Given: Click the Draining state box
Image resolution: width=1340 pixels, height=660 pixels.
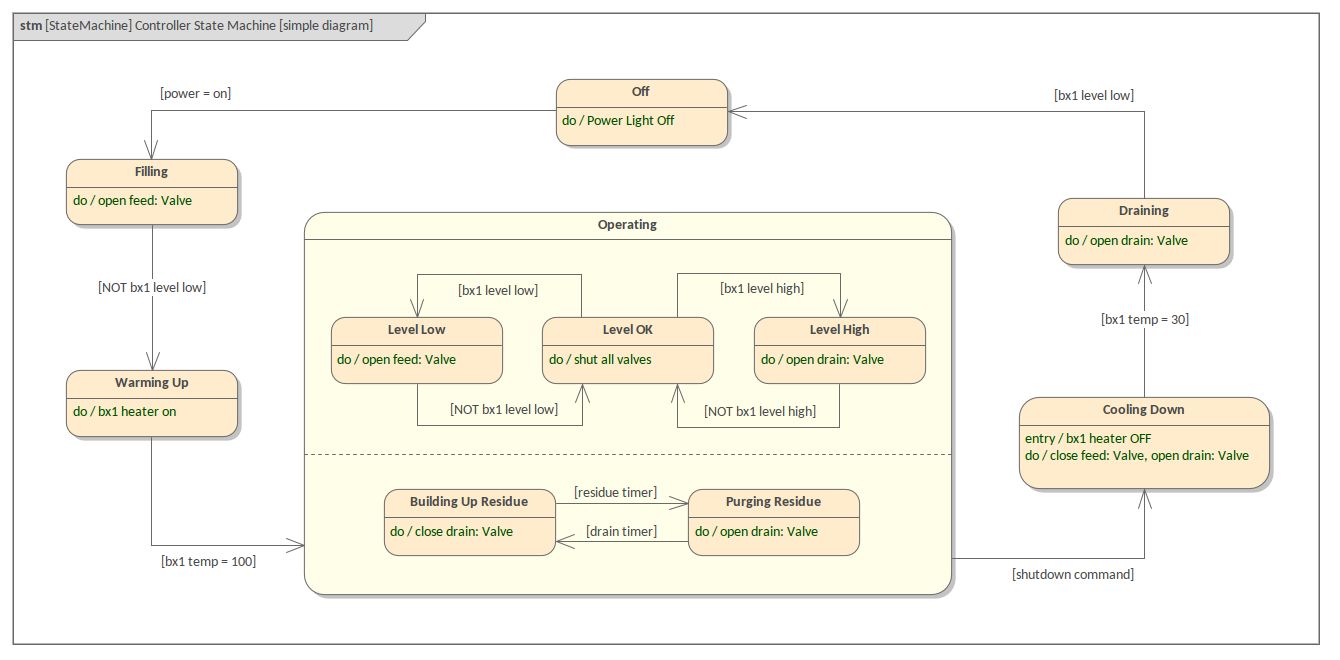Looking at the screenshot, I should point(1144,232).
